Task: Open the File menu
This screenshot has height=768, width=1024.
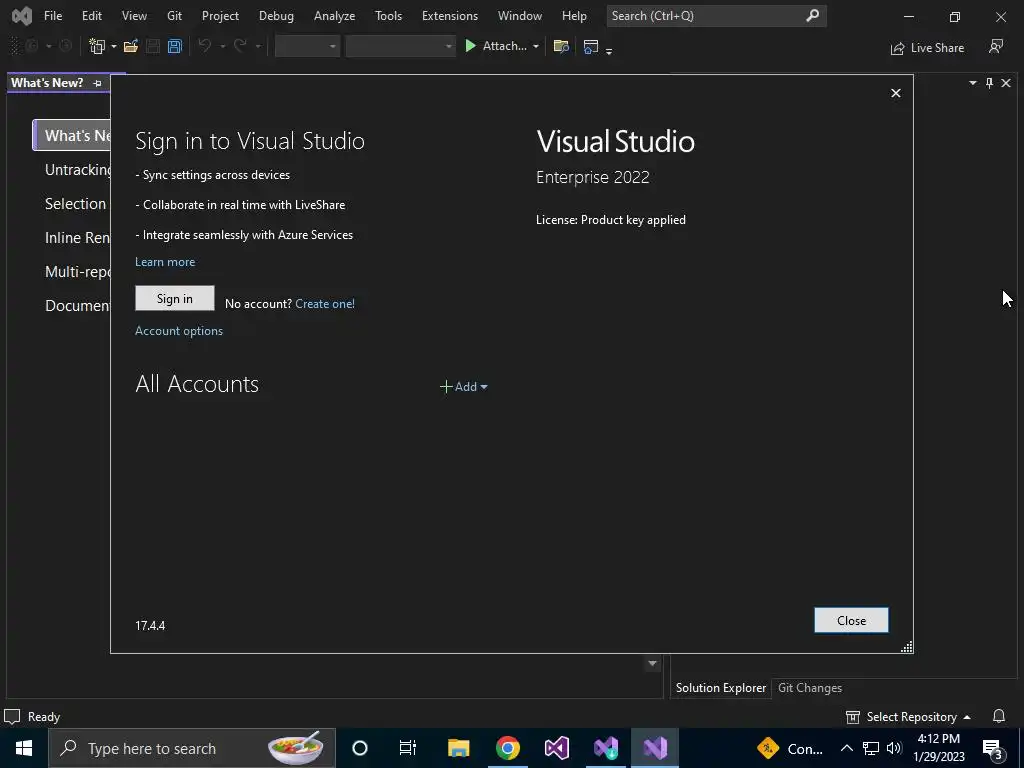Action: [53, 16]
